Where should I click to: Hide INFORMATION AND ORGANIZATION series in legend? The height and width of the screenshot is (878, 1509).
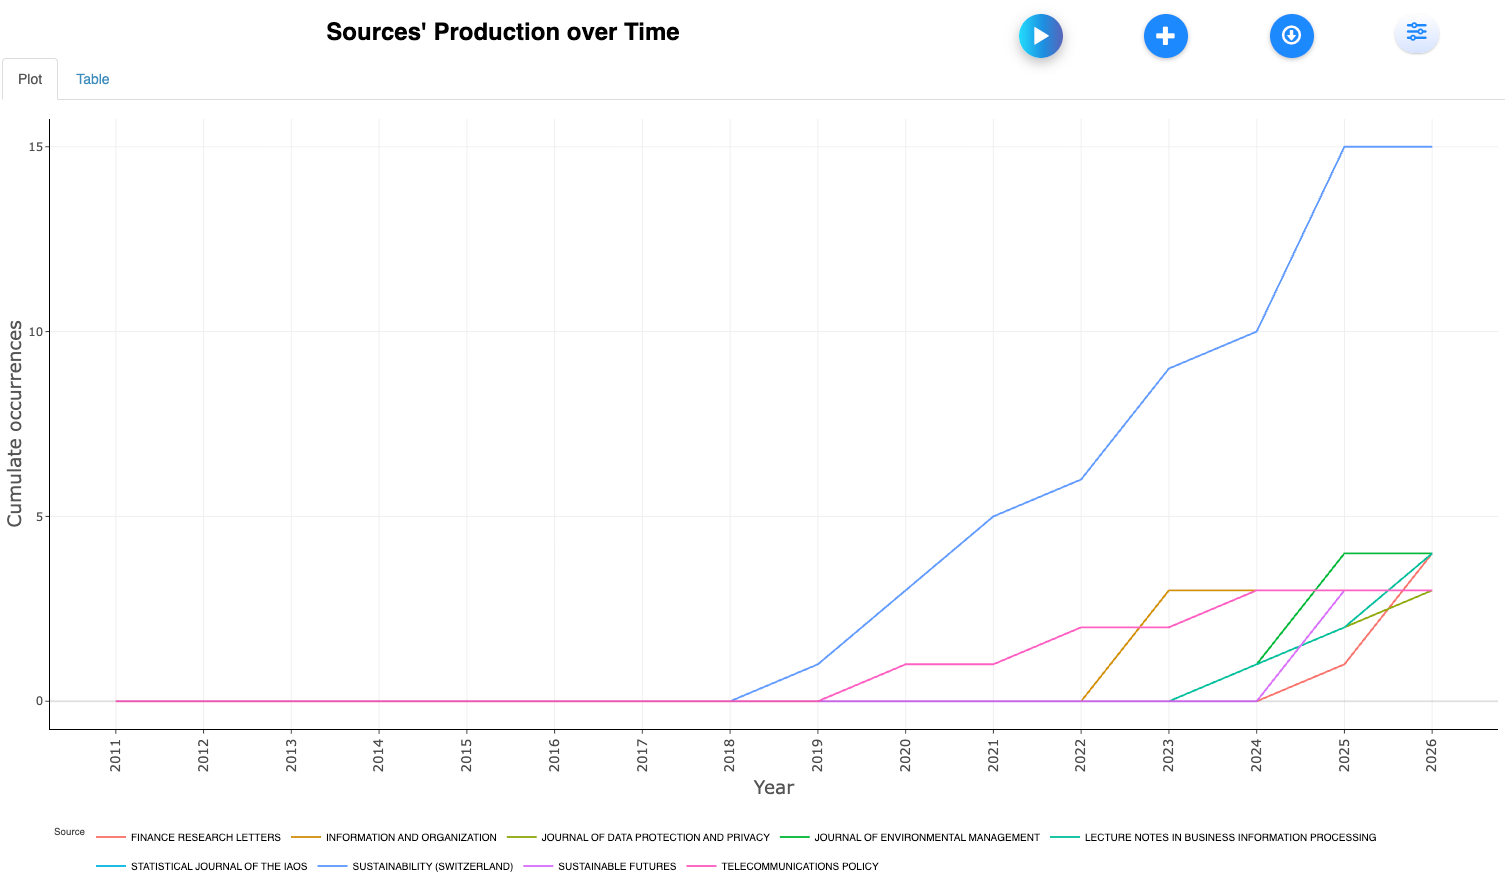[410, 838]
